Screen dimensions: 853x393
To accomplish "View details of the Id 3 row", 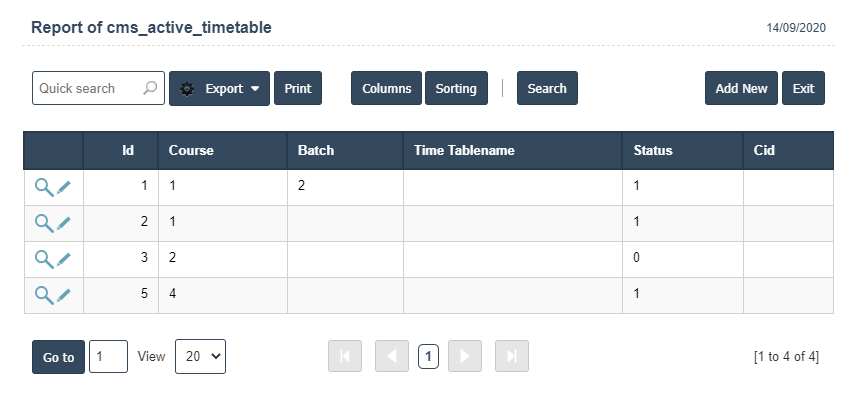I will (x=44, y=259).
